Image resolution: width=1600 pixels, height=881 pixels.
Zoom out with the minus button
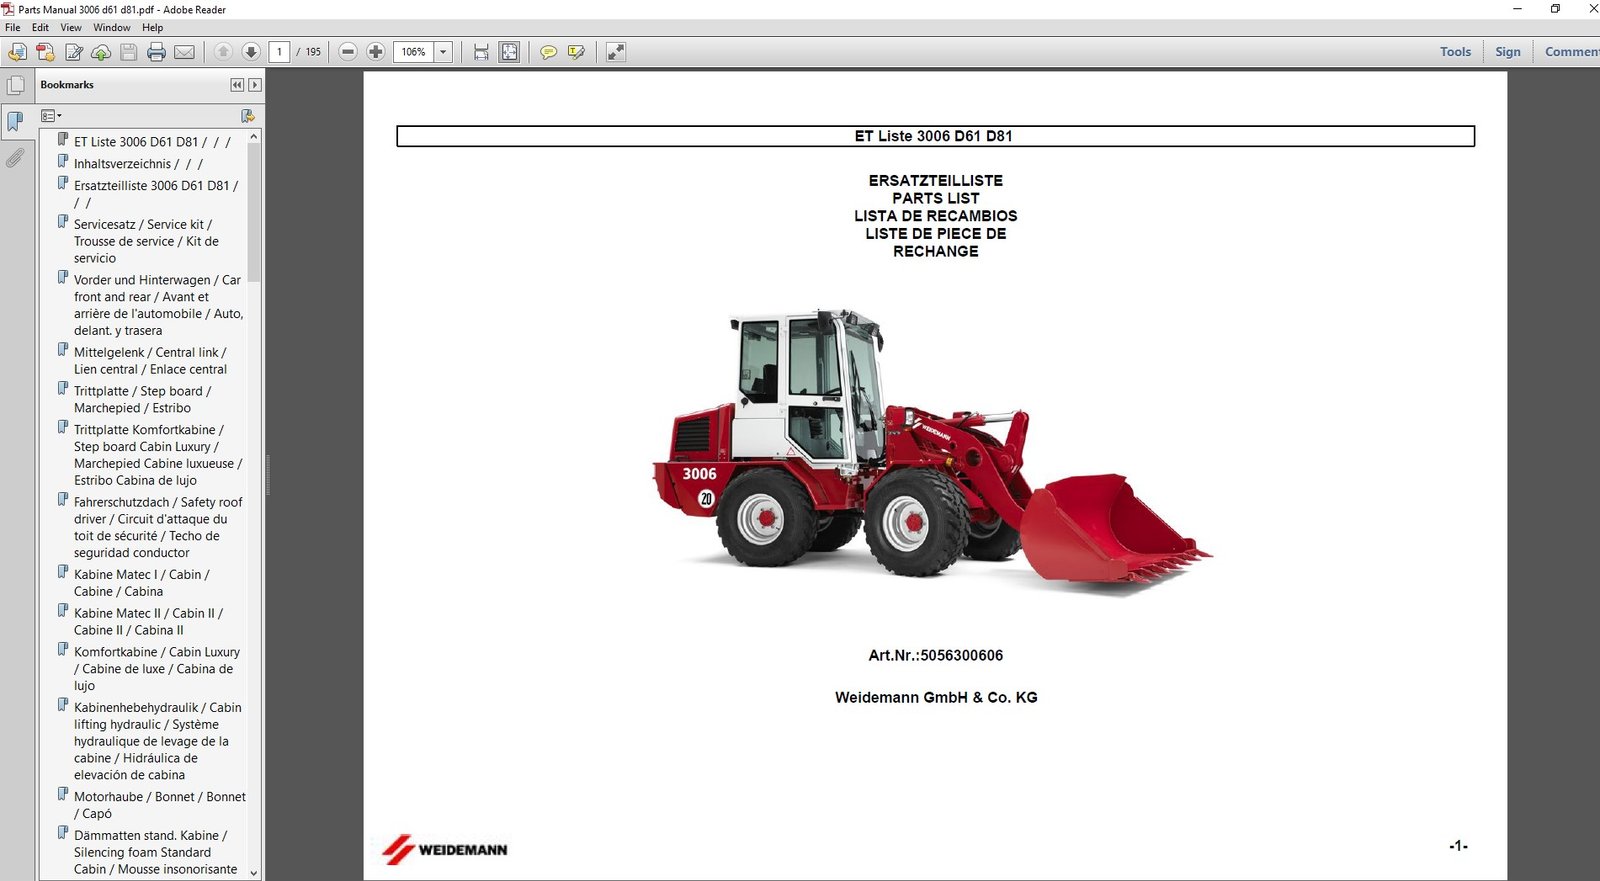348,52
